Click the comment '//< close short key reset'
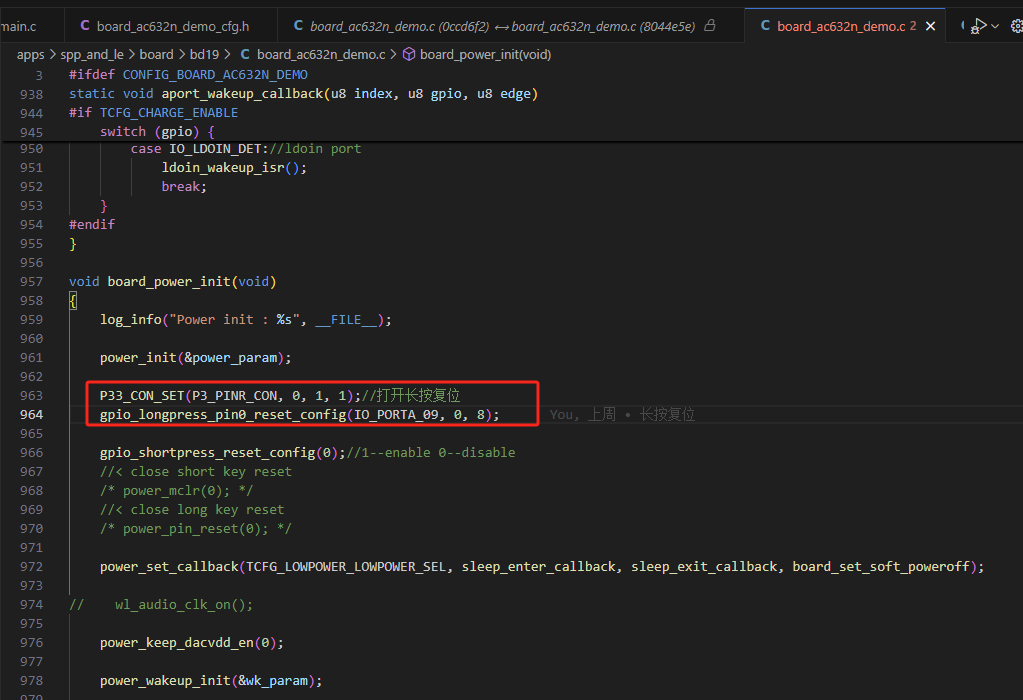 [x=196, y=471]
